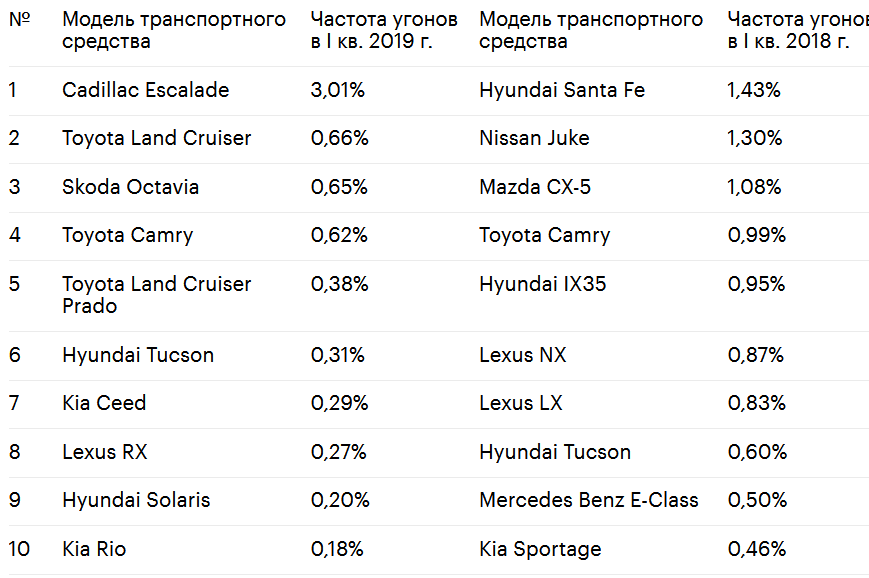The width and height of the screenshot is (869, 578).
Task: Click the Lexus RX model cell
Action: [x=105, y=452]
